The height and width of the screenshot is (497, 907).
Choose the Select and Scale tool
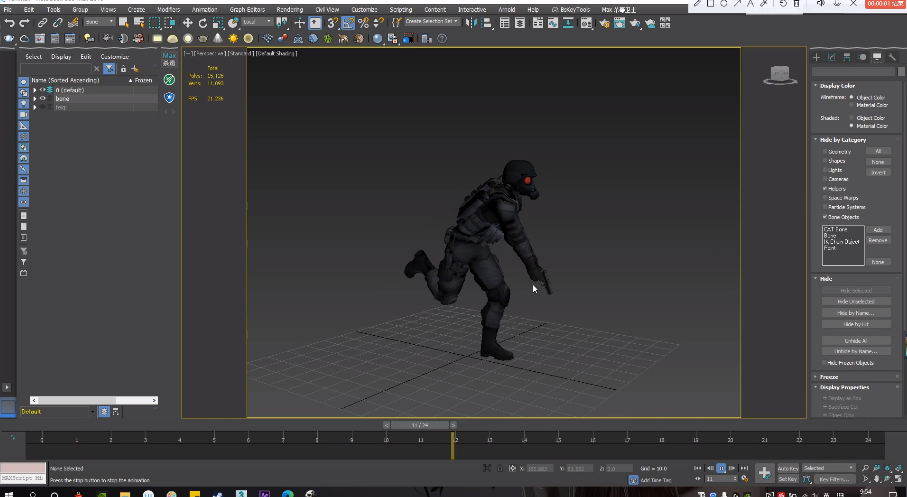[x=217, y=23]
